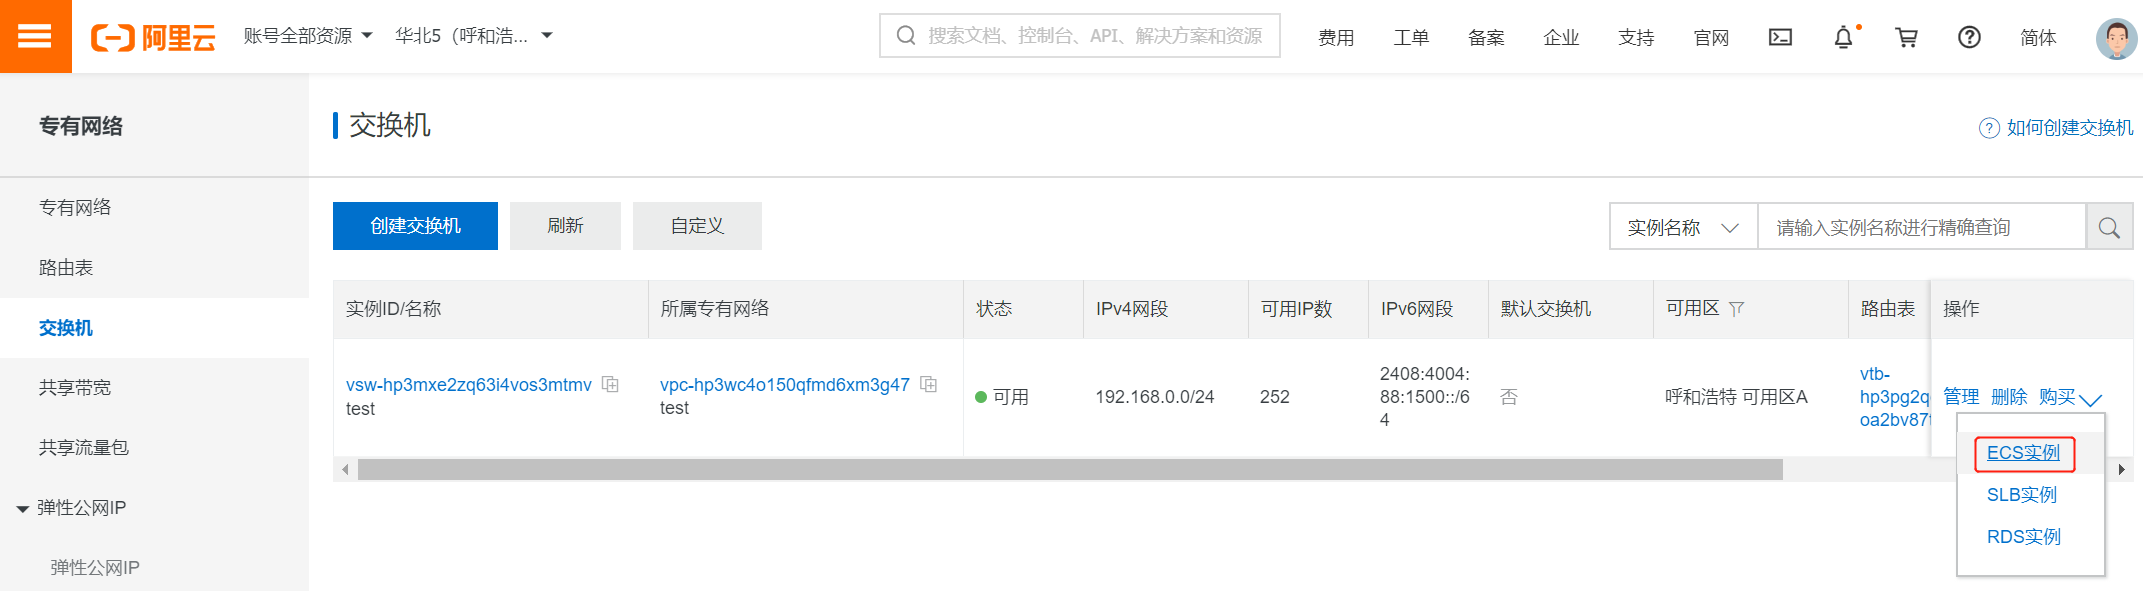The height and width of the screenshot is (591, 2143).
Task: Expand the 账号全部资源 dropdown
Action: (307, 36)
